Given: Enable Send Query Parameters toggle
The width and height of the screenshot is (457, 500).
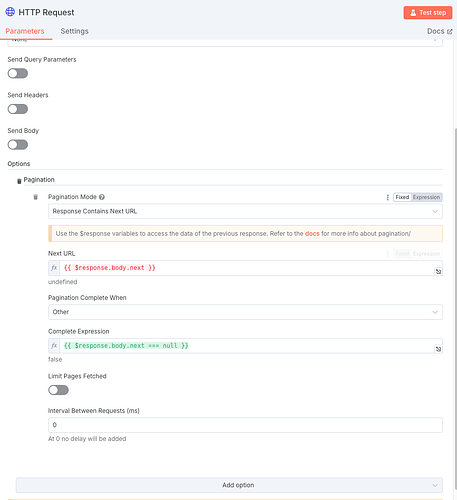Looking at the screenshot, I should click(18, 73).
